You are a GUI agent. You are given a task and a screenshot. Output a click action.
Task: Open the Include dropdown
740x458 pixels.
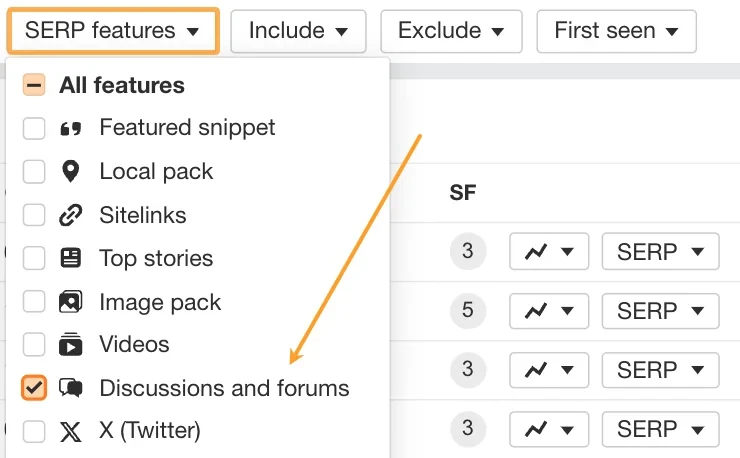pyautogui.click(x=298, y=31)
